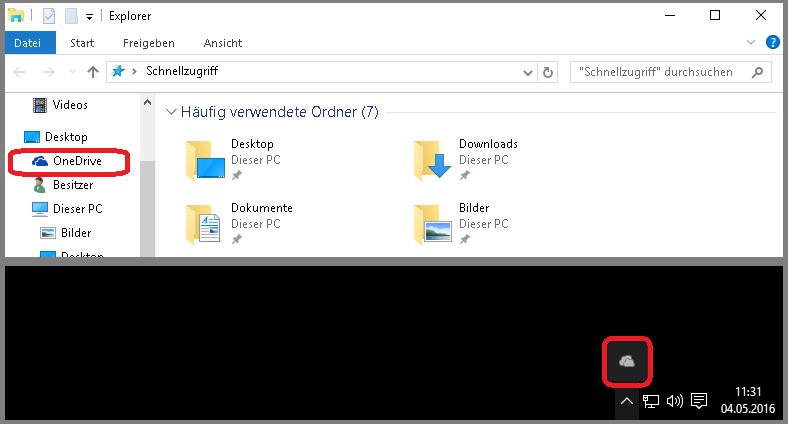Select Dieser PC in the sidebar
789x424 pixels.
pos(79,209)
